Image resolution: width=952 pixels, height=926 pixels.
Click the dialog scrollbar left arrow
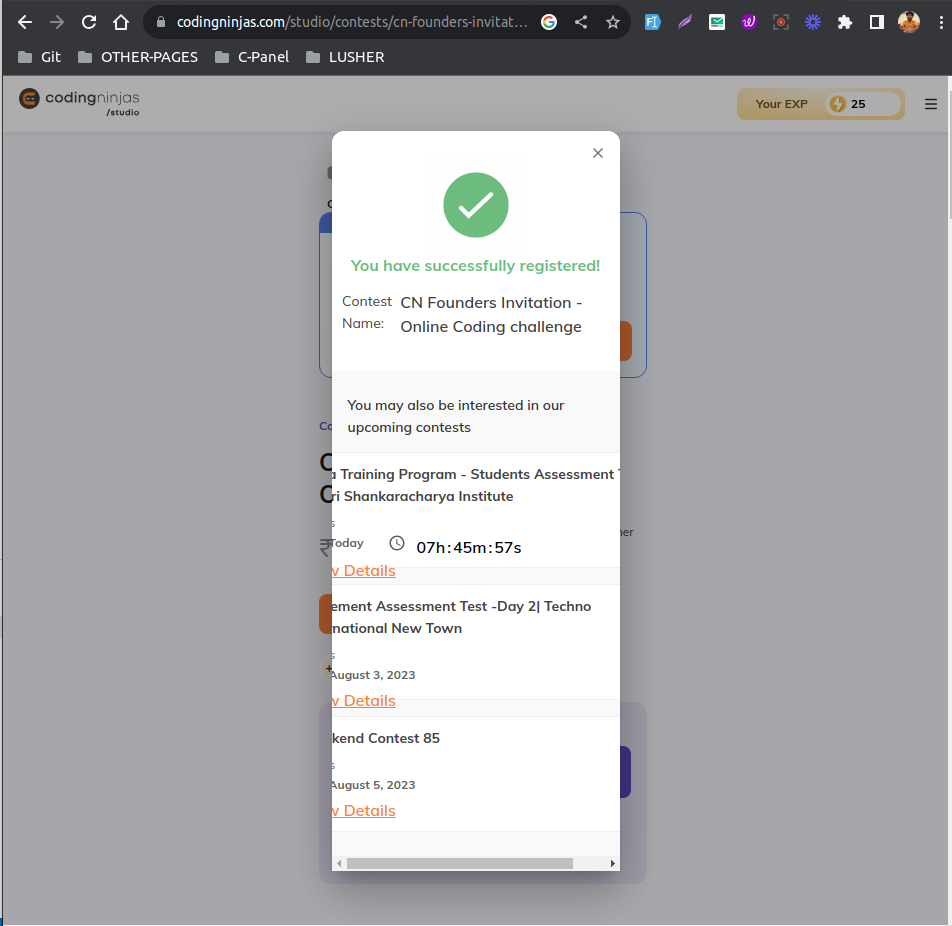pos(339,863)
